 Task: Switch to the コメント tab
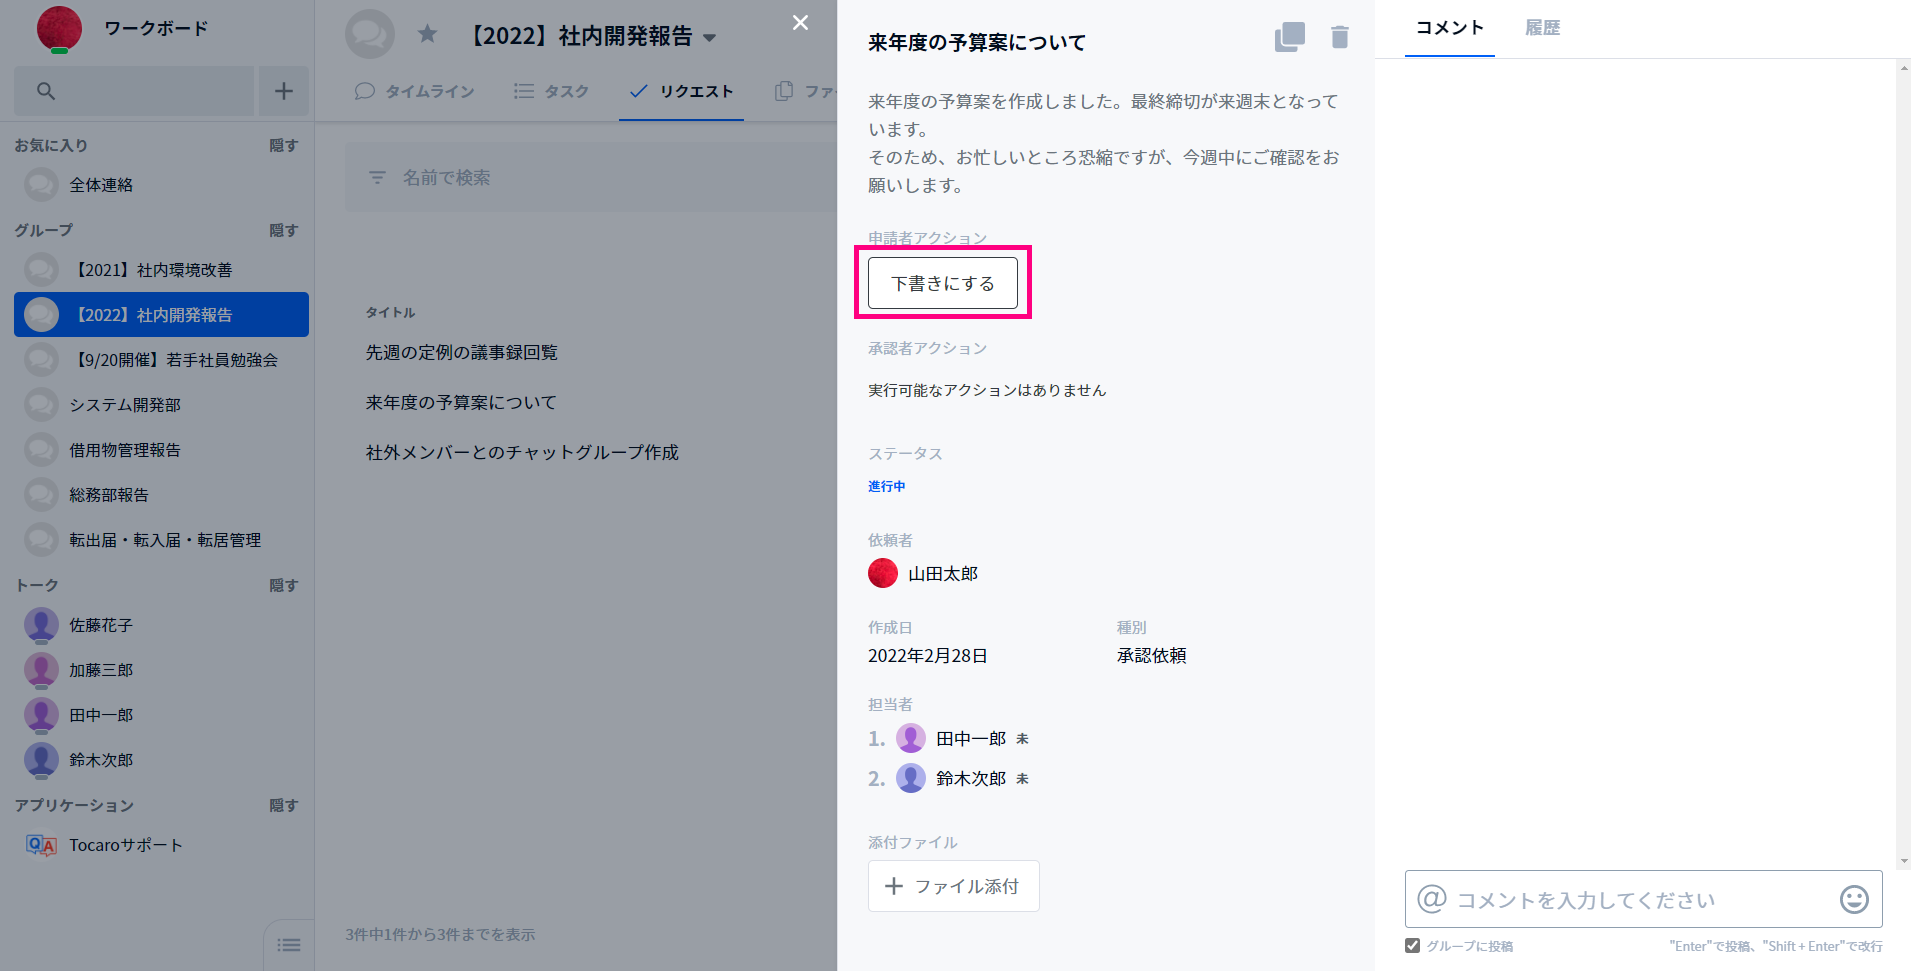pyautogui.click(x=1449, y=28)
